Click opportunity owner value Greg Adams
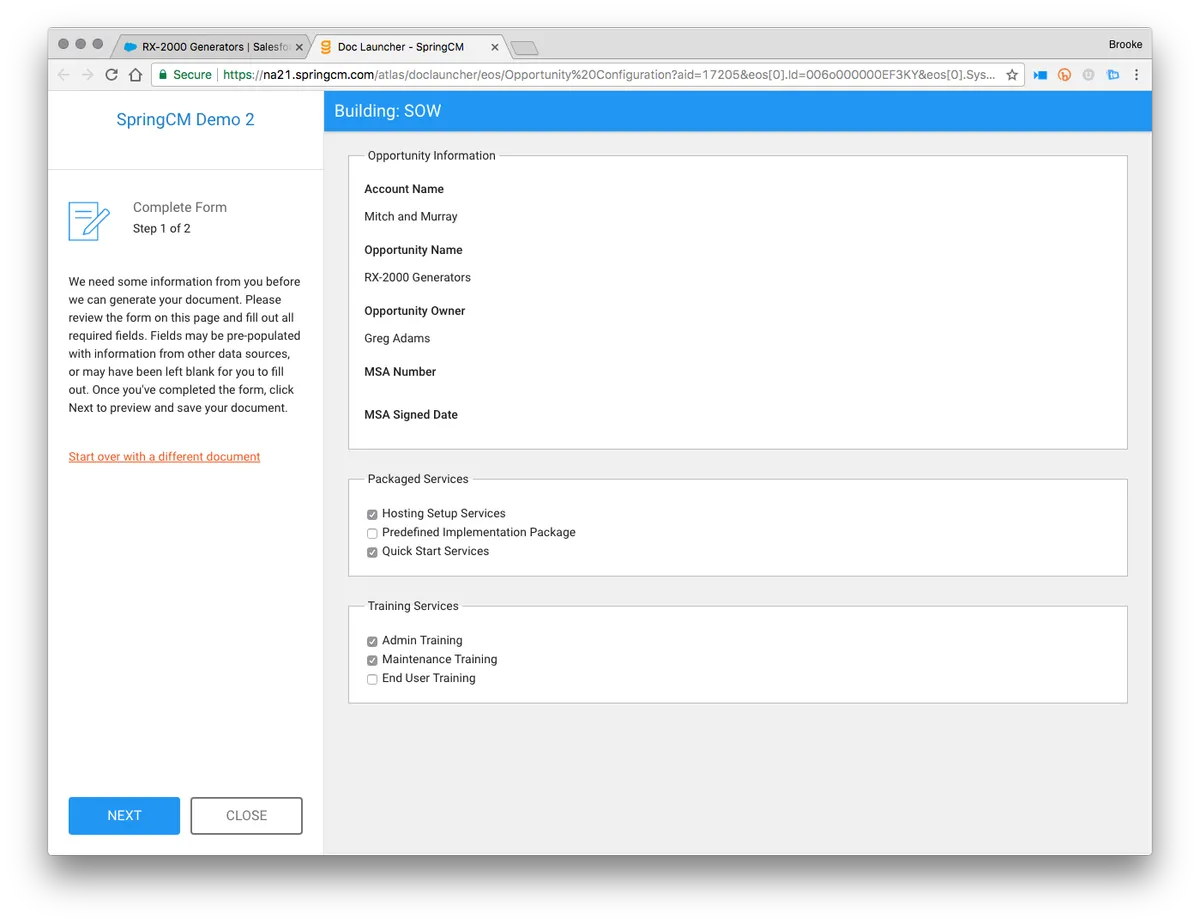Image resolution: width=1200 pixels, height=924 pixels. pos(397,338)
